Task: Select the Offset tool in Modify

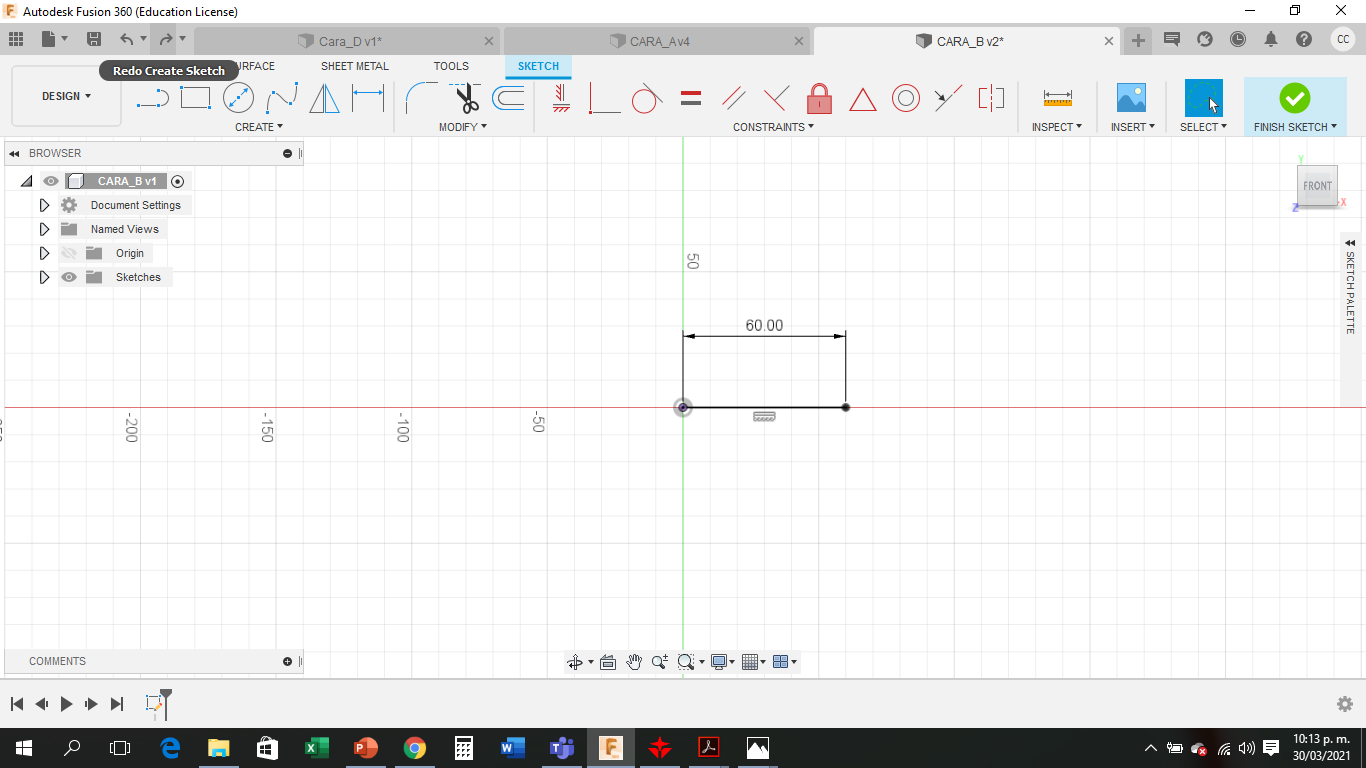Action: click(508, 98)
